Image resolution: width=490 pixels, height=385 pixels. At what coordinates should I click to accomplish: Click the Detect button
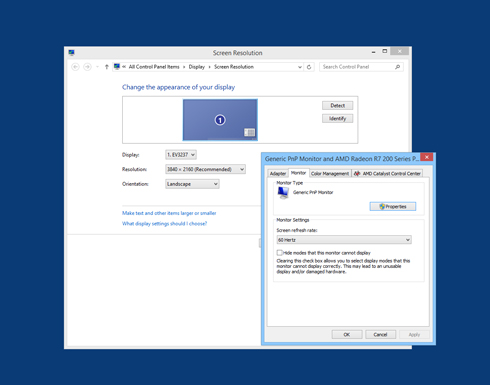pos(337,105)
